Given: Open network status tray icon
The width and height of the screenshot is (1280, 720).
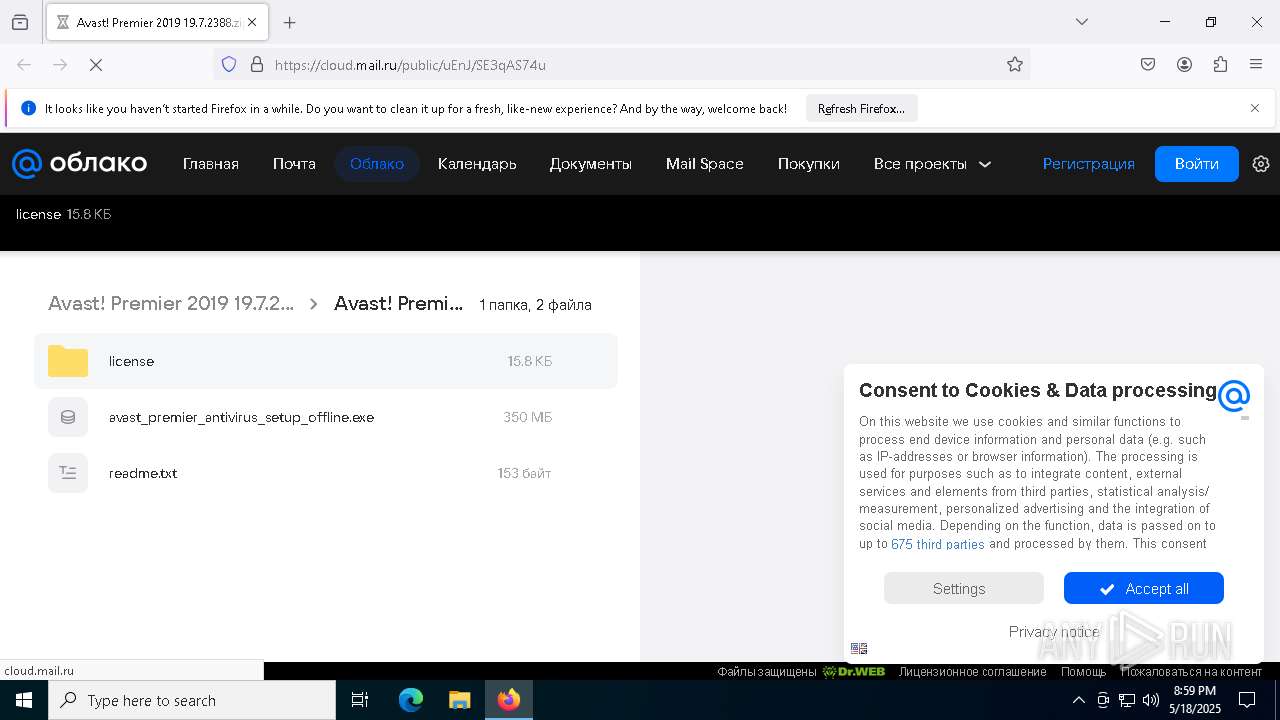Looking at the screenshot, I should tap(1127, 700).
